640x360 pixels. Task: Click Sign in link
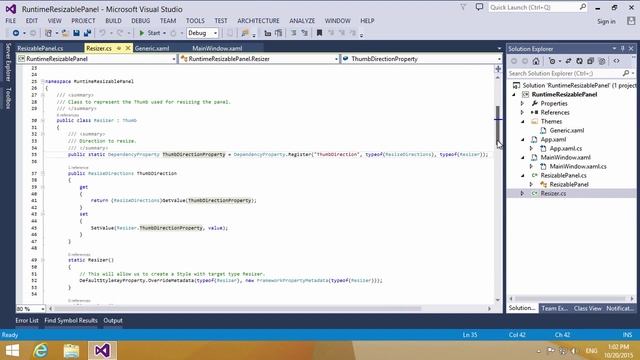[606, 22]
